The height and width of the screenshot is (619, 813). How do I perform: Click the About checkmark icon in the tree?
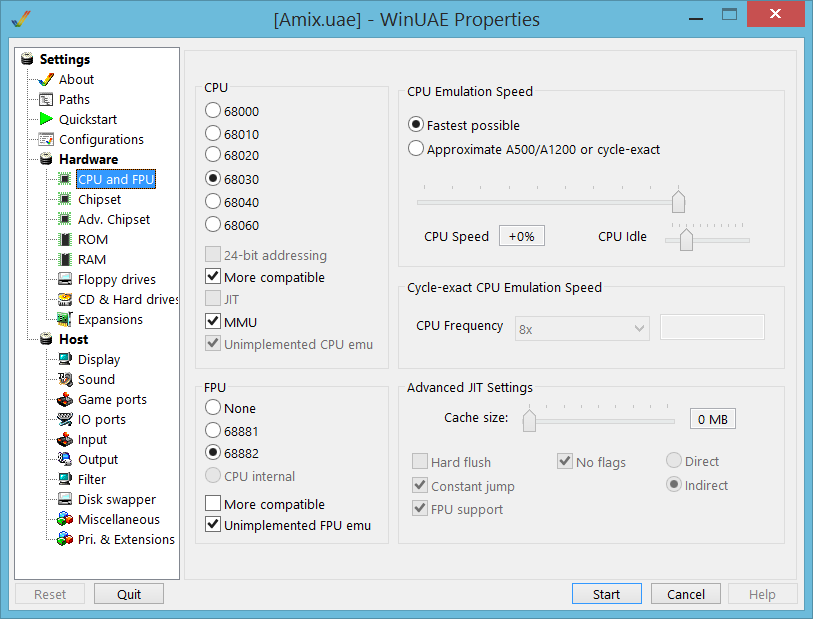coord(46,79)
